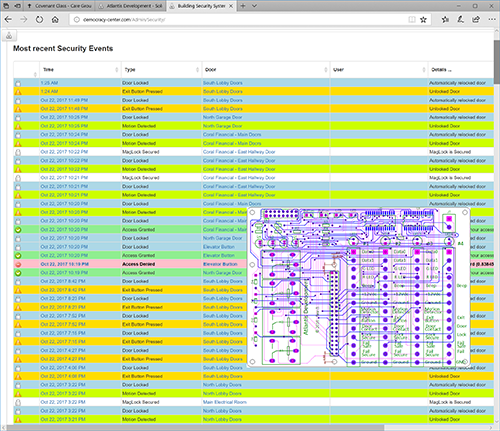Viewport: 500px width, 431px height.
Task: Click the browser forward arrow
Action: pyautogui.click(x=24, y=20)
